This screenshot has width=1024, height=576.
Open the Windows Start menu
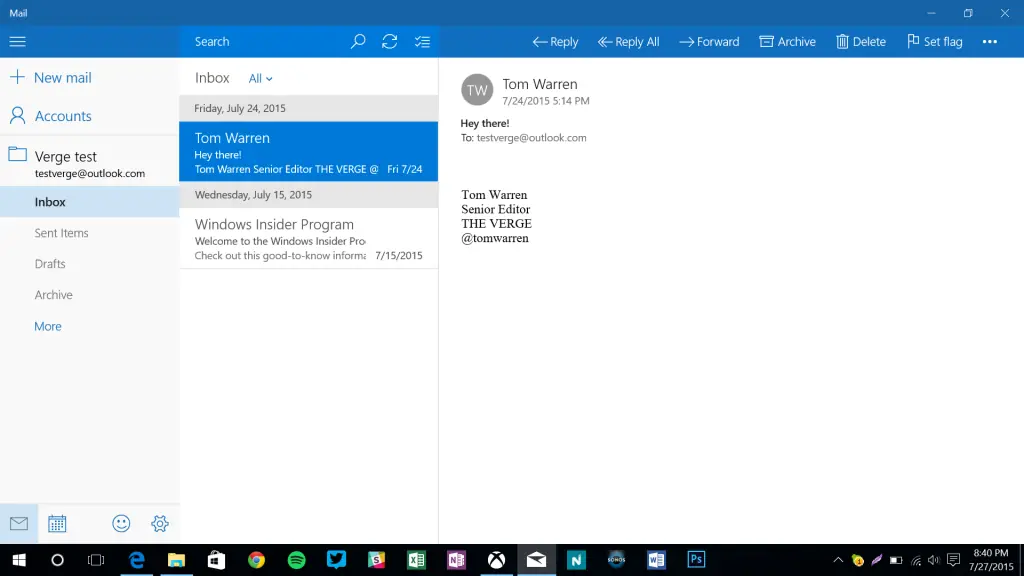(19, 560)
